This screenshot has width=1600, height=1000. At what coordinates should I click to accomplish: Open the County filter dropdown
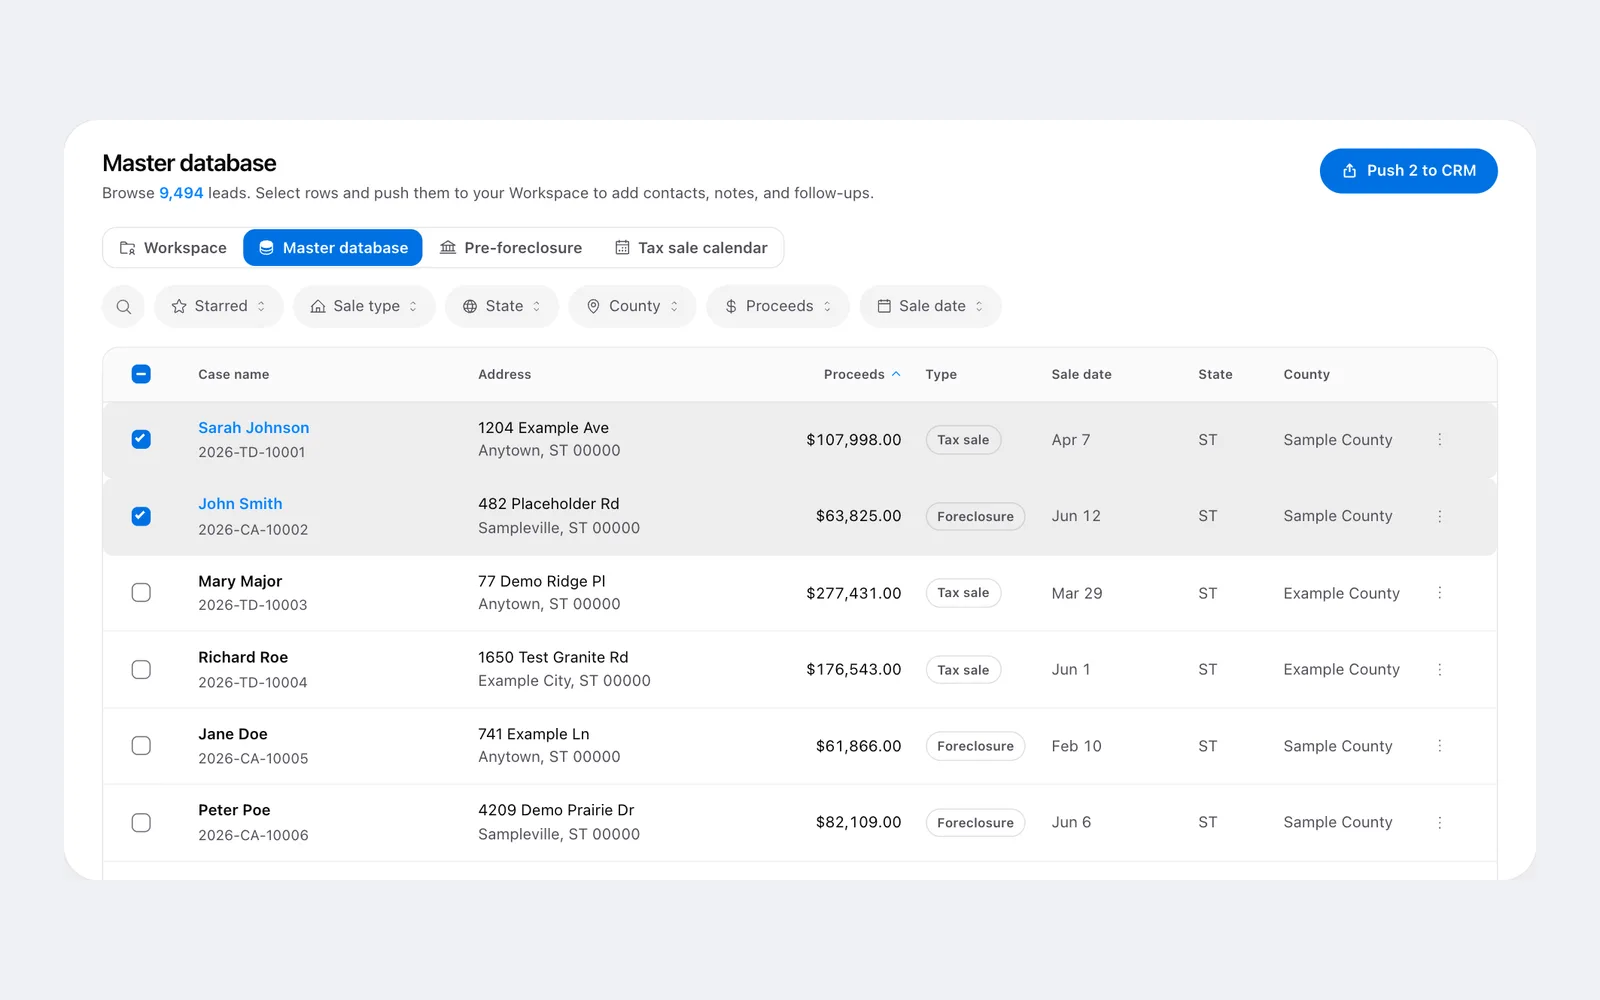tap(632, 307)
